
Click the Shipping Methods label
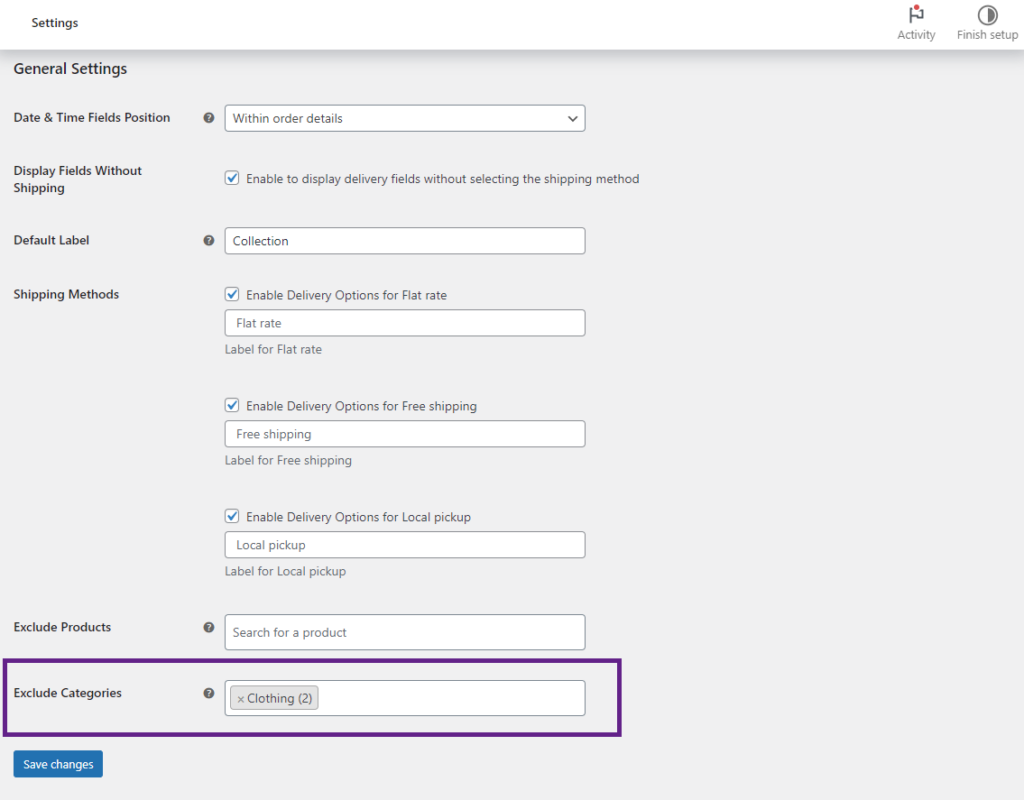pyautogui.click(x=67, y=295)
